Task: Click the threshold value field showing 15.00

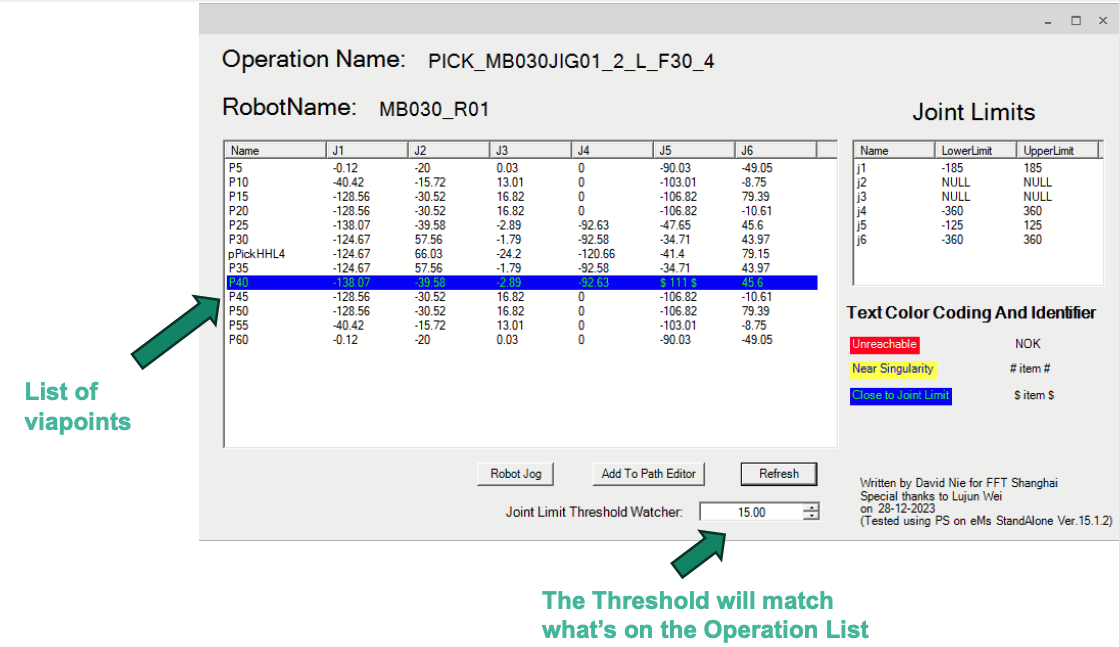Action: tap(750, 512)
